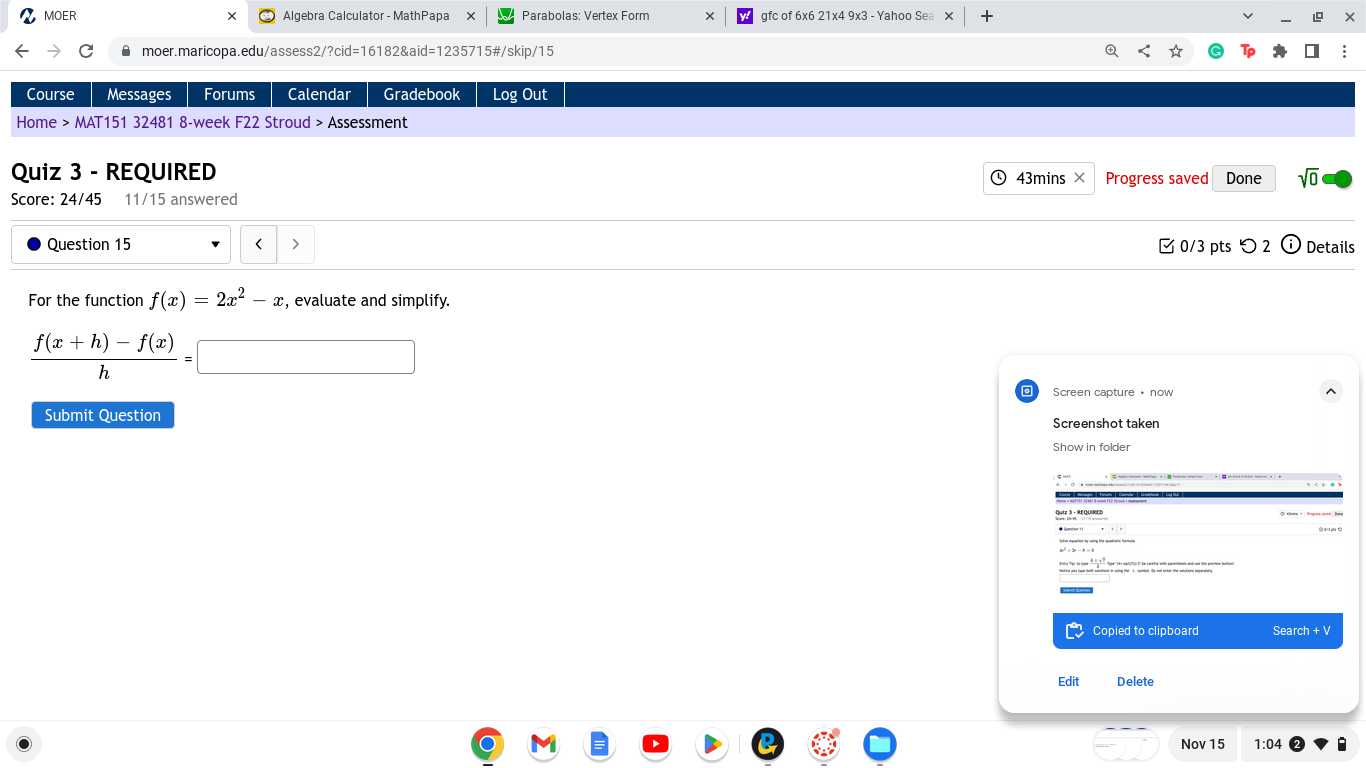
Task: Open the Grammarly extension icon
Action: coord(1216,51)
